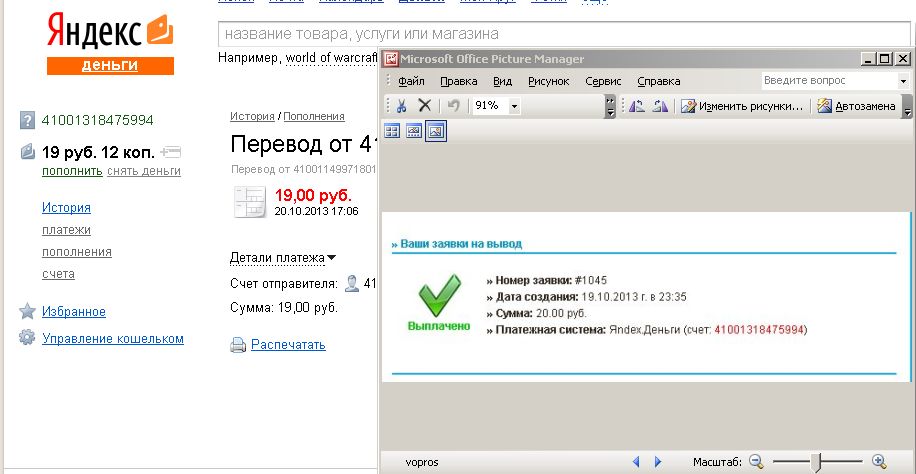The image size is (916, 474).
Task: Click the star icon beside Избранное
Action: [x=27, y=311]
